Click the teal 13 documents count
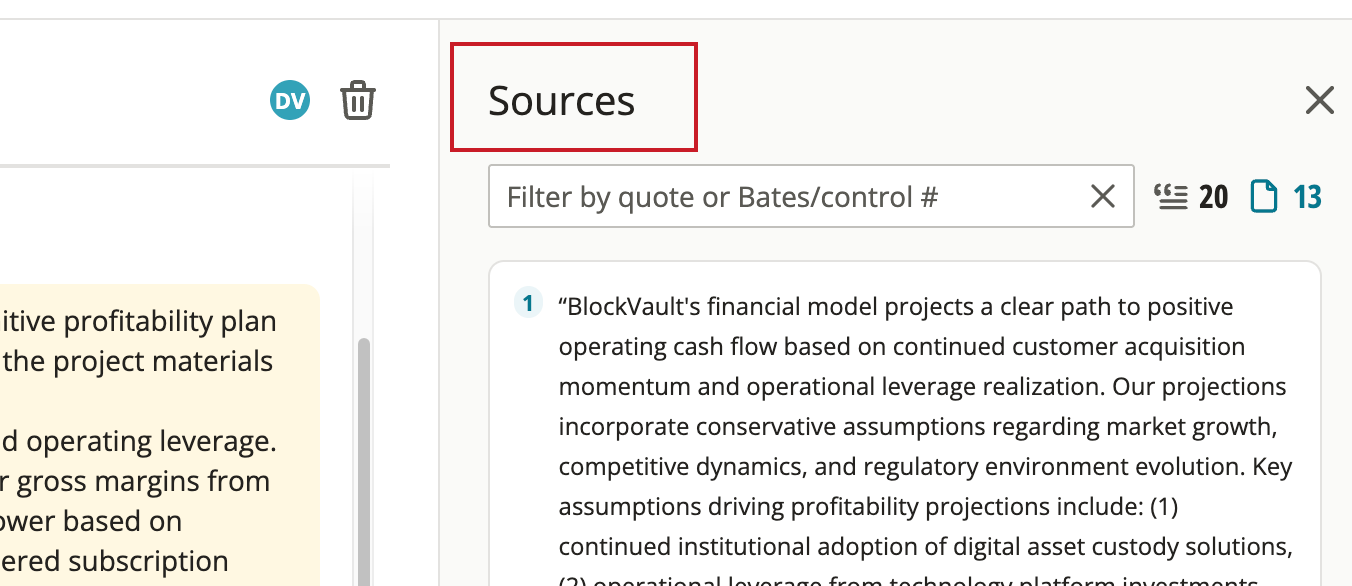1352x586 pixels. click(1307, 197)
